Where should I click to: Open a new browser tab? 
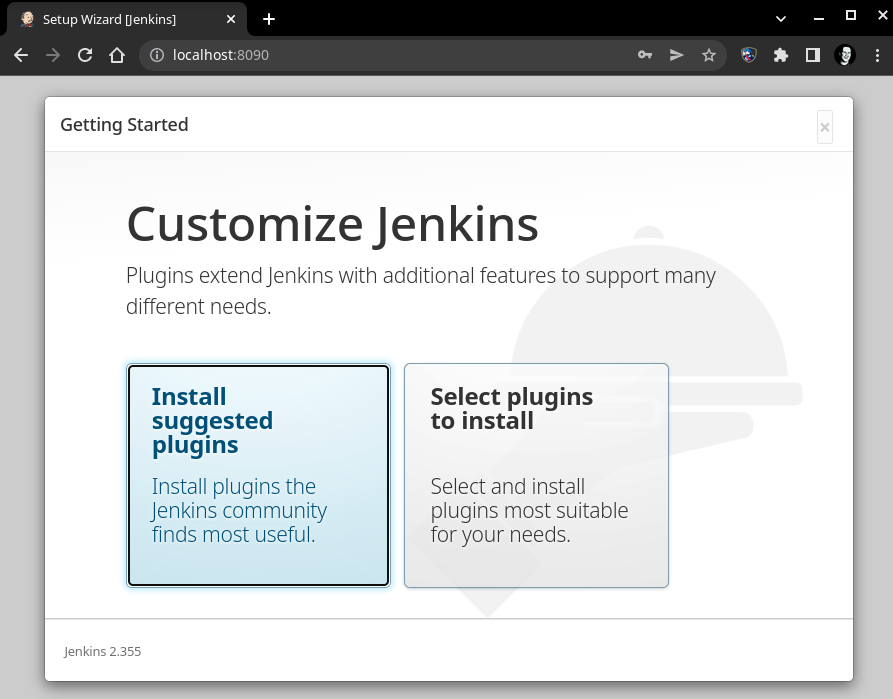click(x=269, y=19)
